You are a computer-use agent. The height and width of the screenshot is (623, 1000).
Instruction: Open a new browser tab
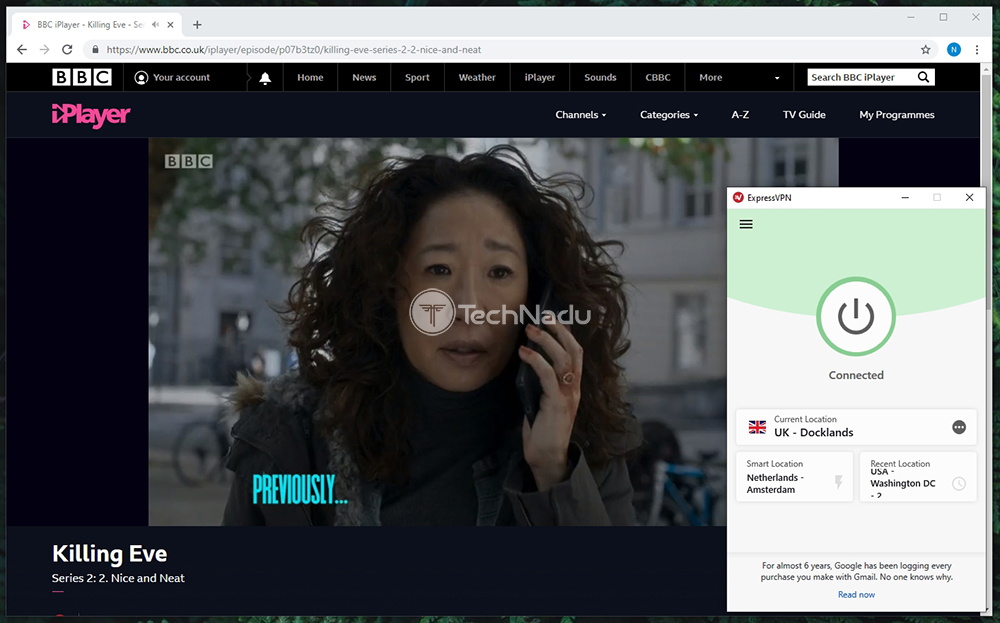(x=197, y=25)
